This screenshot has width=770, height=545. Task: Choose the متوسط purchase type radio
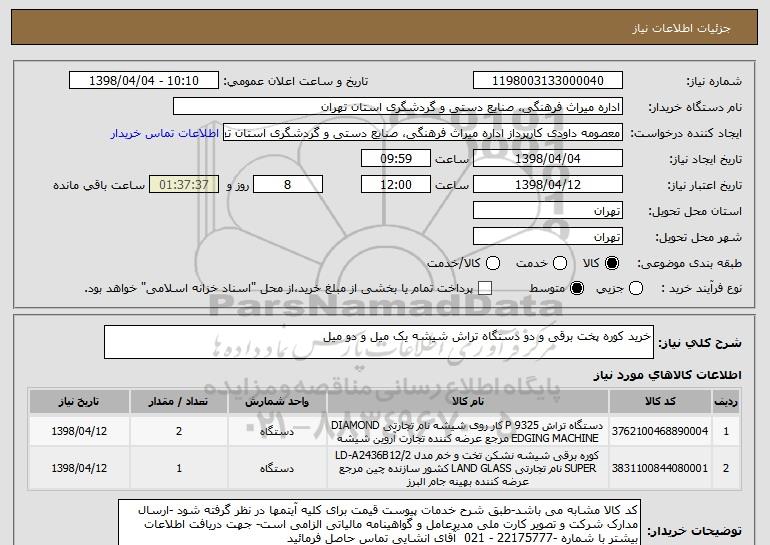(x=577, y=288)
